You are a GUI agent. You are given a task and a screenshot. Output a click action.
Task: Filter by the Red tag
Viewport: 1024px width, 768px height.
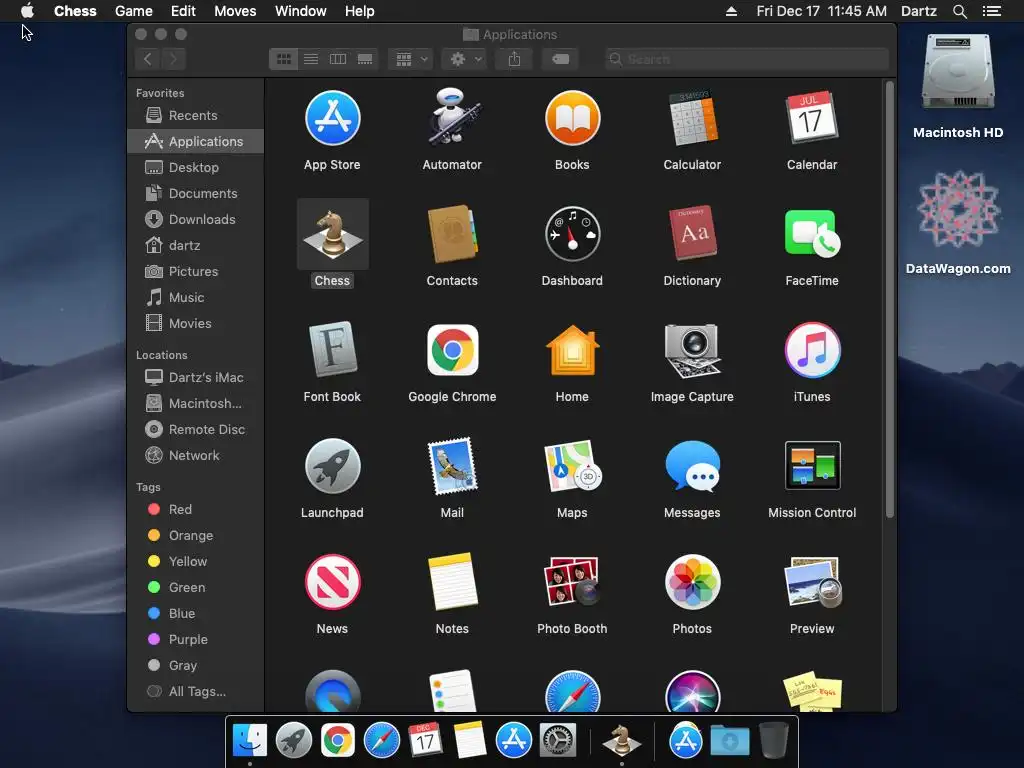click(x=195, y=509)
